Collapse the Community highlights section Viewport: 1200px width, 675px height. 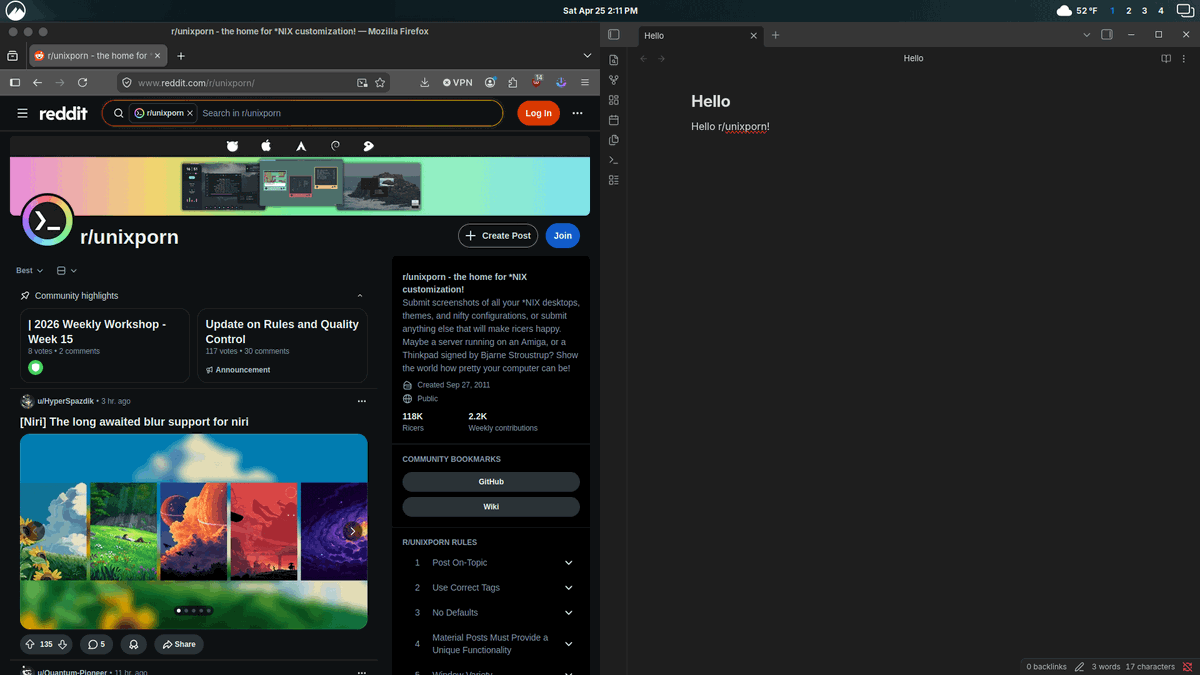(360, 295)
